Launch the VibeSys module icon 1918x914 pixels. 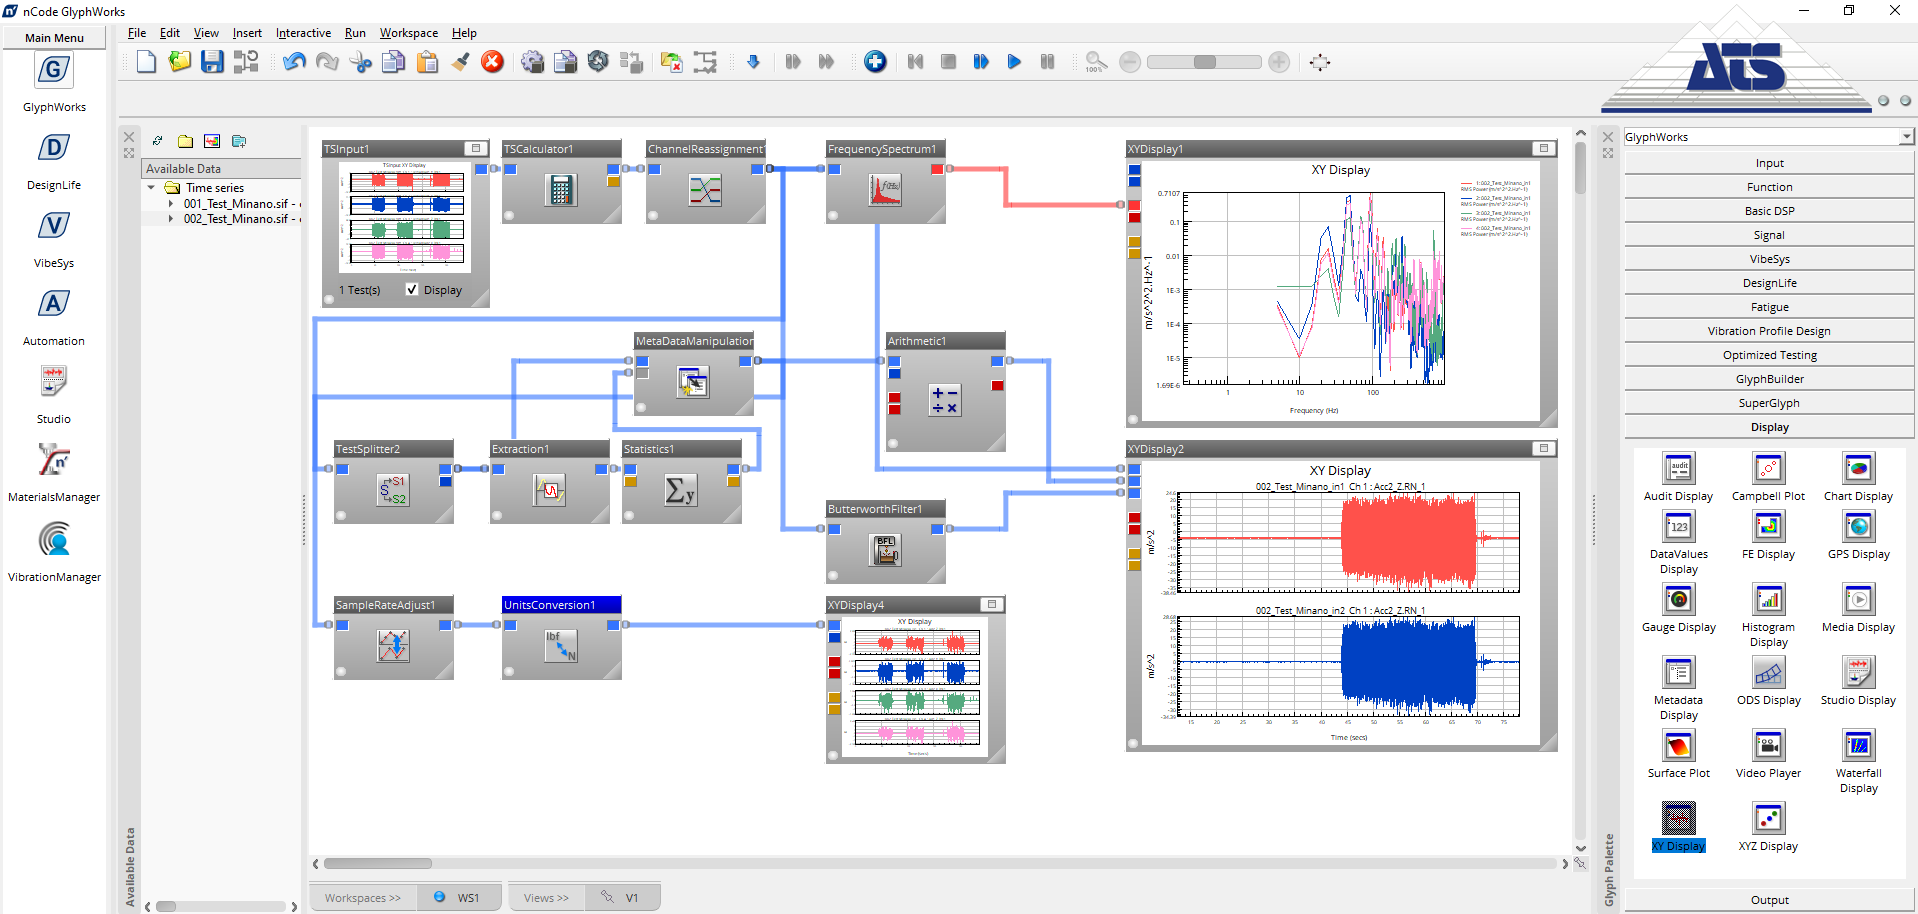[54, 226]
